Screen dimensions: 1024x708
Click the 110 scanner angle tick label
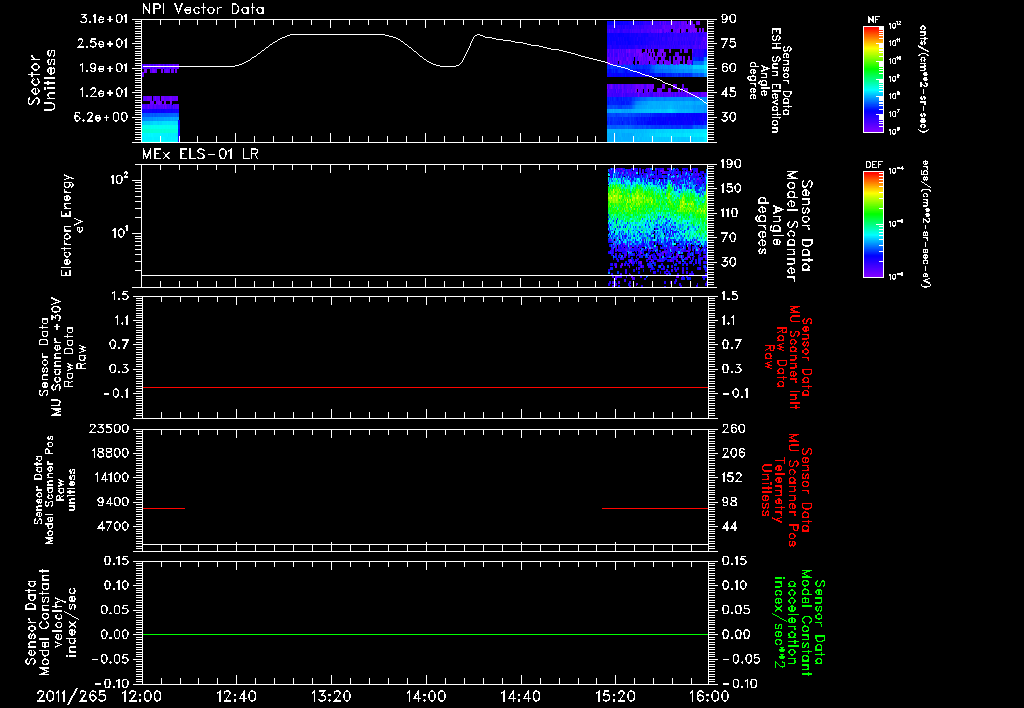pos(731,213)
